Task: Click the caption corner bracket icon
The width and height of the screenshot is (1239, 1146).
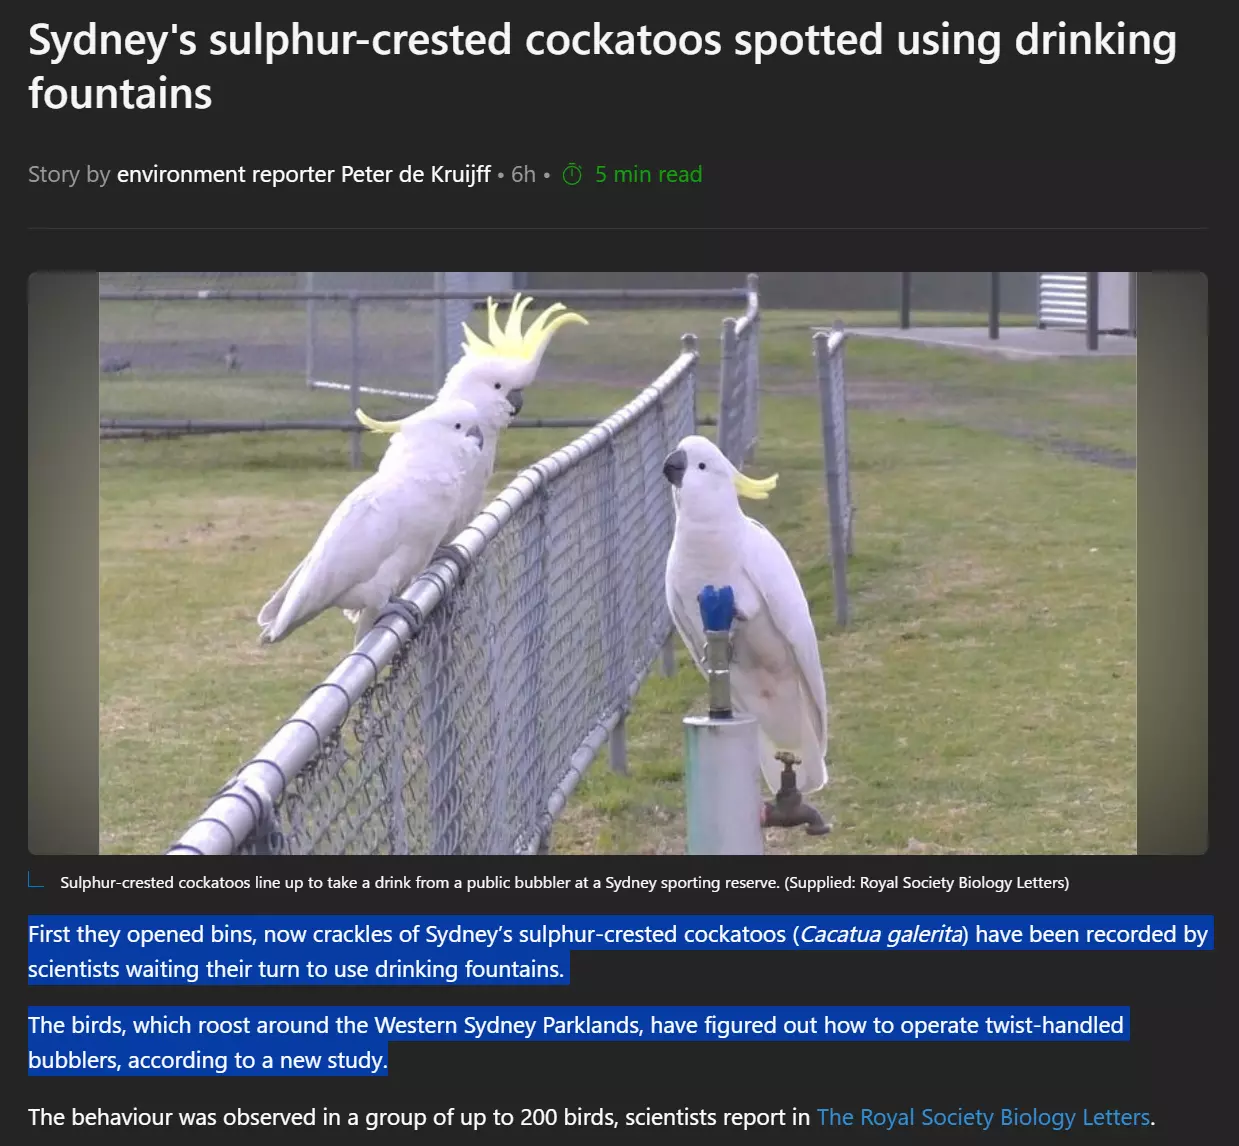Action: click(36, 881)
